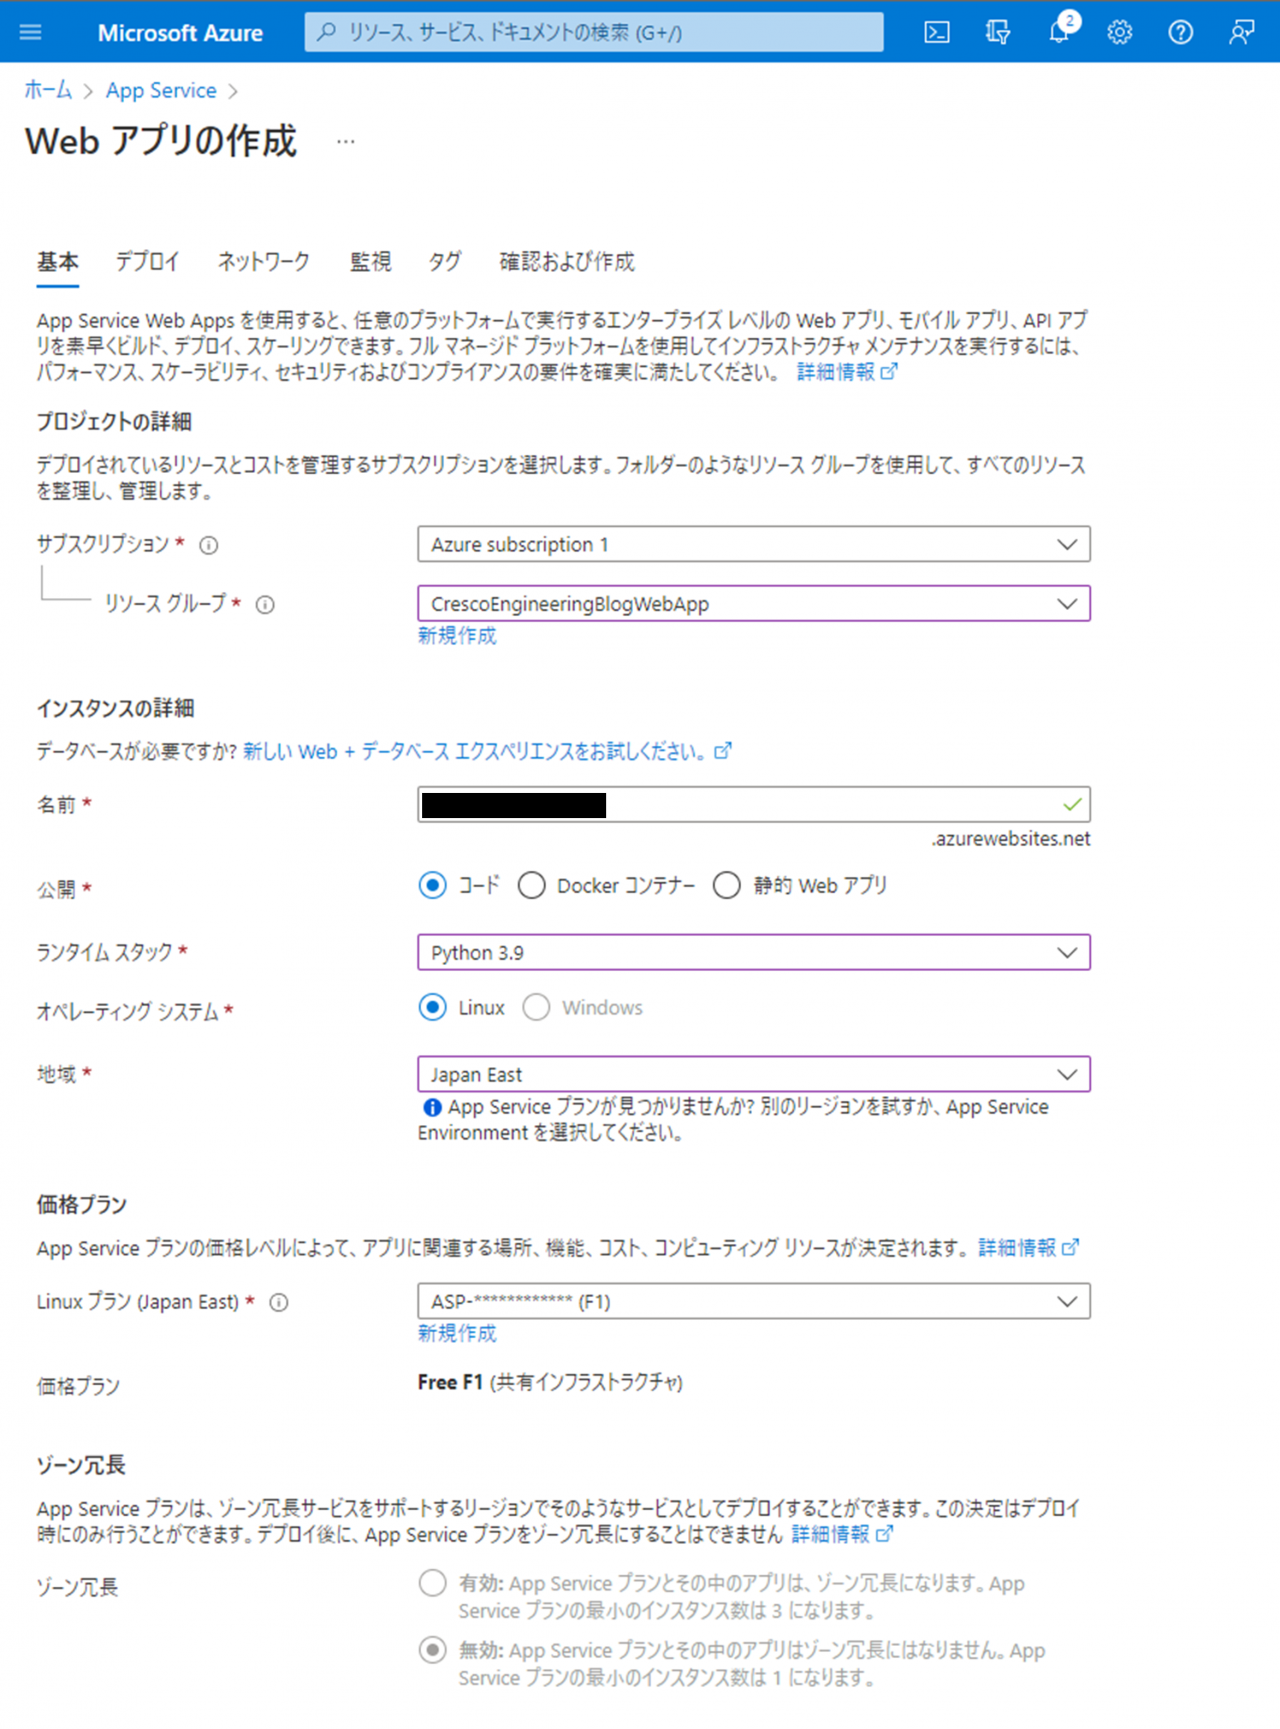Viewport: 1280px width, 1729px height.
Task: Open portal settings gear
Action: point(1120,32)
